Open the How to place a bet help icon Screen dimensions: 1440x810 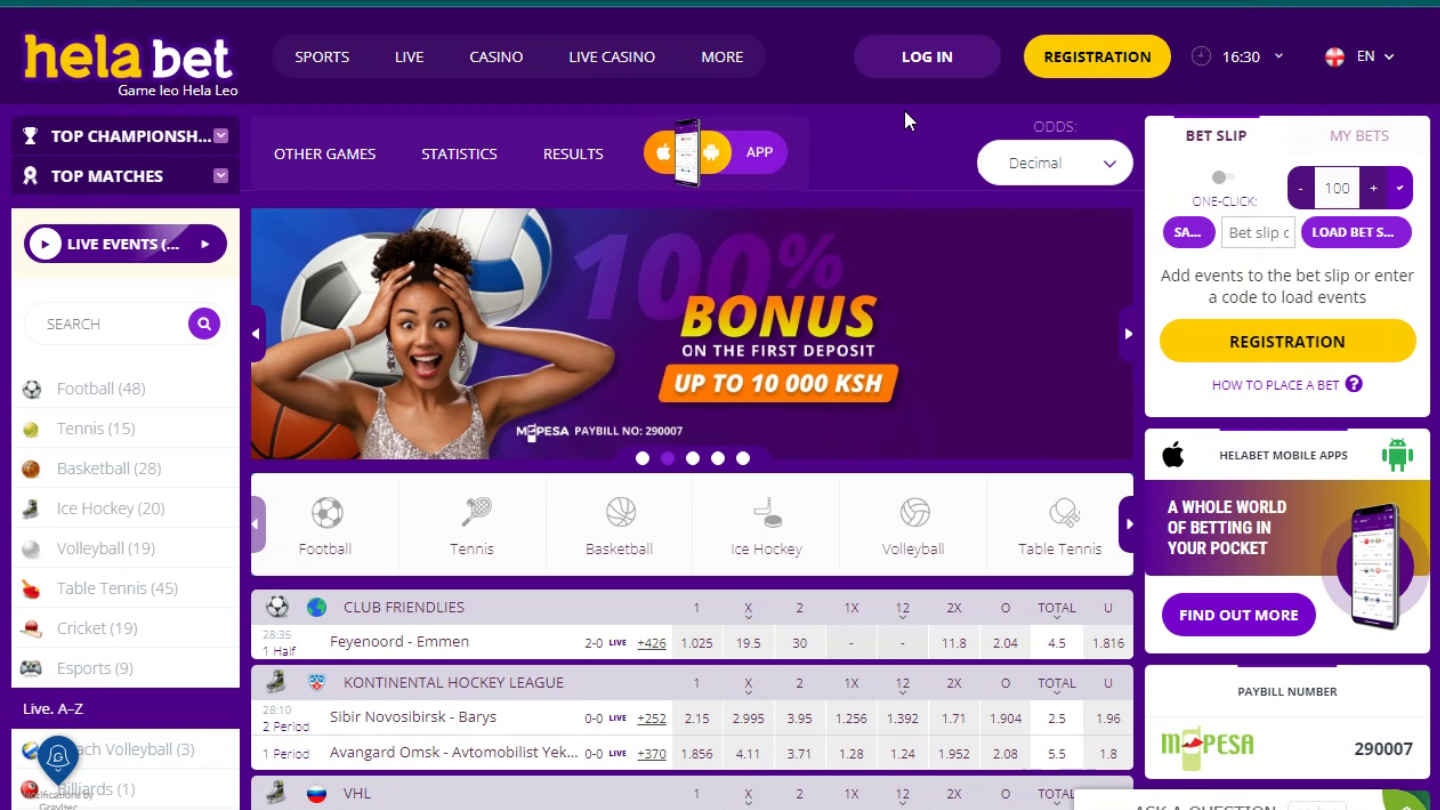pyautogui.click(x=1354, y=384)
